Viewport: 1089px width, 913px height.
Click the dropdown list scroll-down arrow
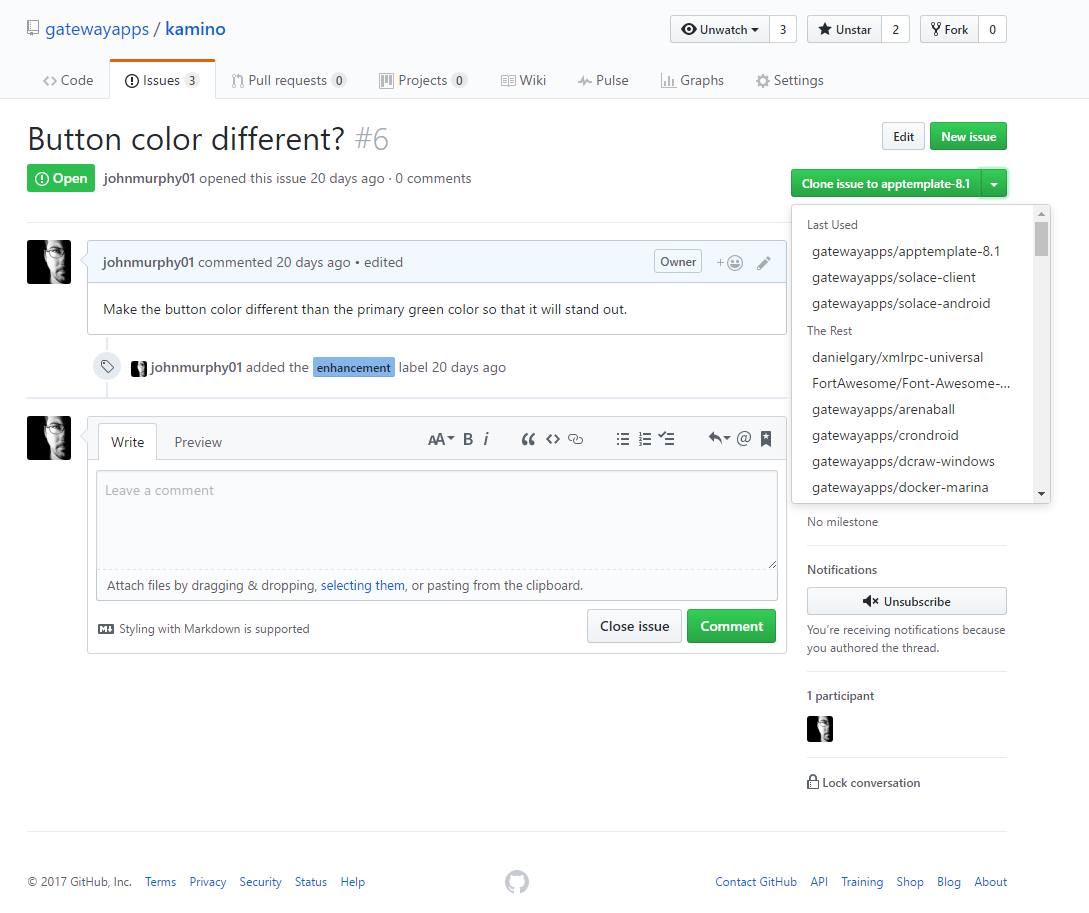[1041, 494]
